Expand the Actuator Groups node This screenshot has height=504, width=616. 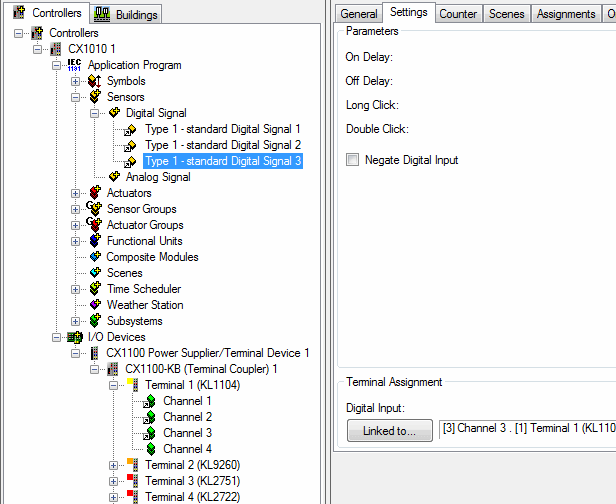pos(75,225)
